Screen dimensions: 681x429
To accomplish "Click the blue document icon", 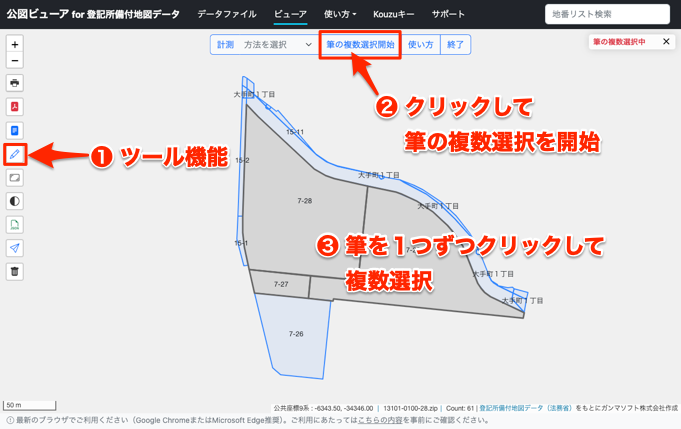I will [x=14, y=131].
